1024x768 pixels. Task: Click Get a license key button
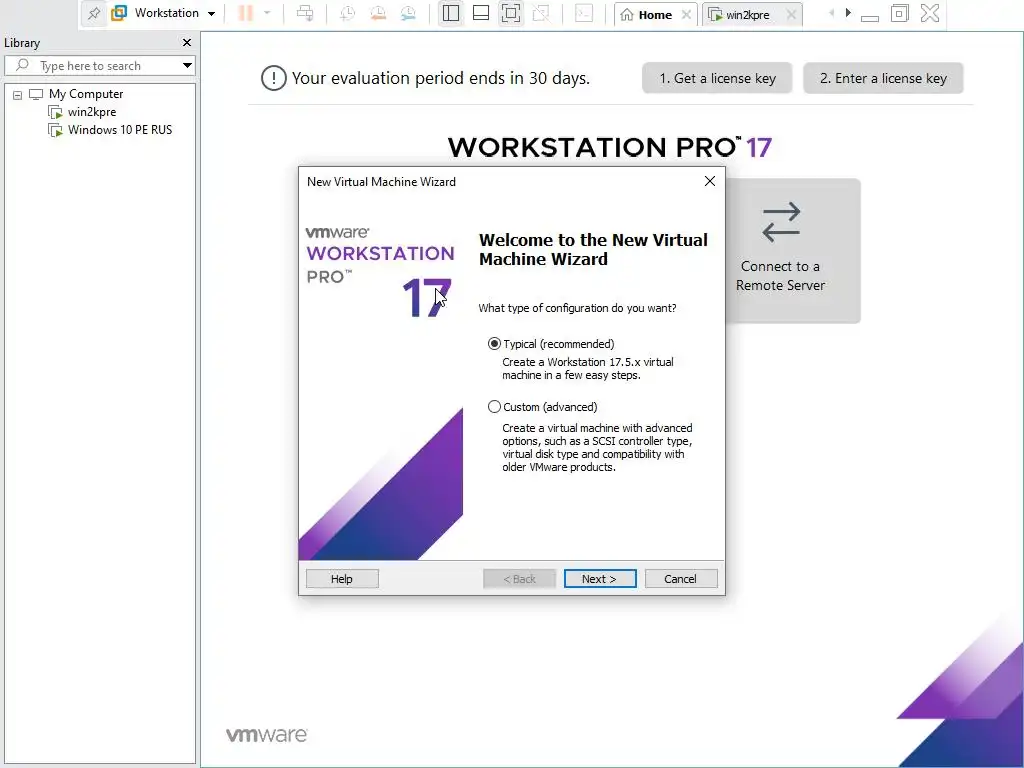point(717,78)
